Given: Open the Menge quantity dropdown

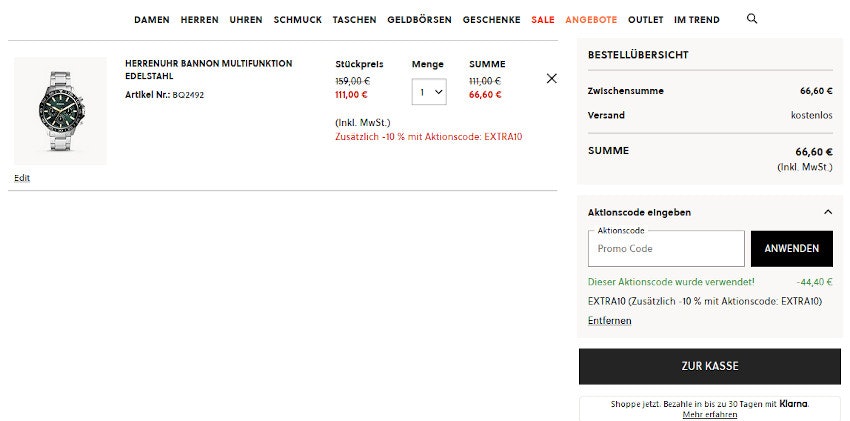Looking at the screenshot, I should coord(429,92).
